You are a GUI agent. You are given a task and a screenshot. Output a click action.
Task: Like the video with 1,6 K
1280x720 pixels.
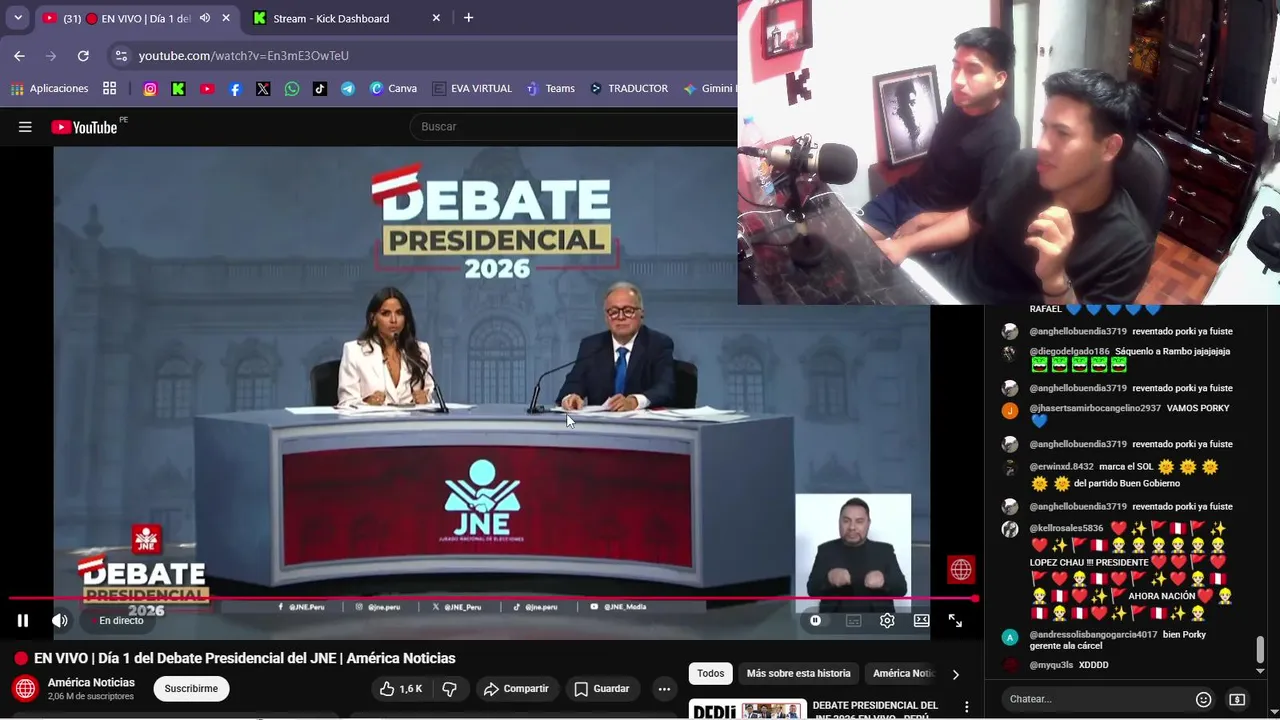[x=400, y=689]
